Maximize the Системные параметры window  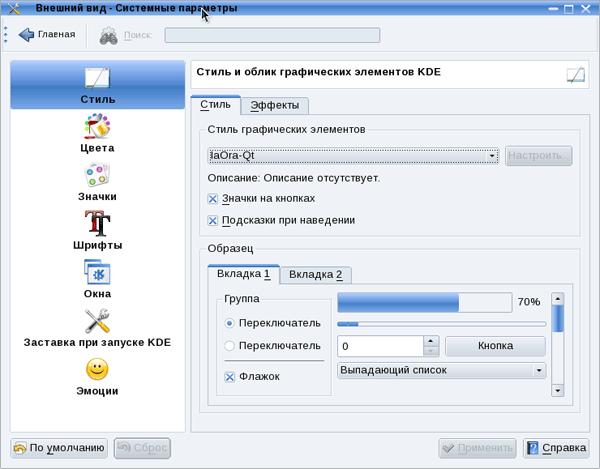(x=569, y=8)
